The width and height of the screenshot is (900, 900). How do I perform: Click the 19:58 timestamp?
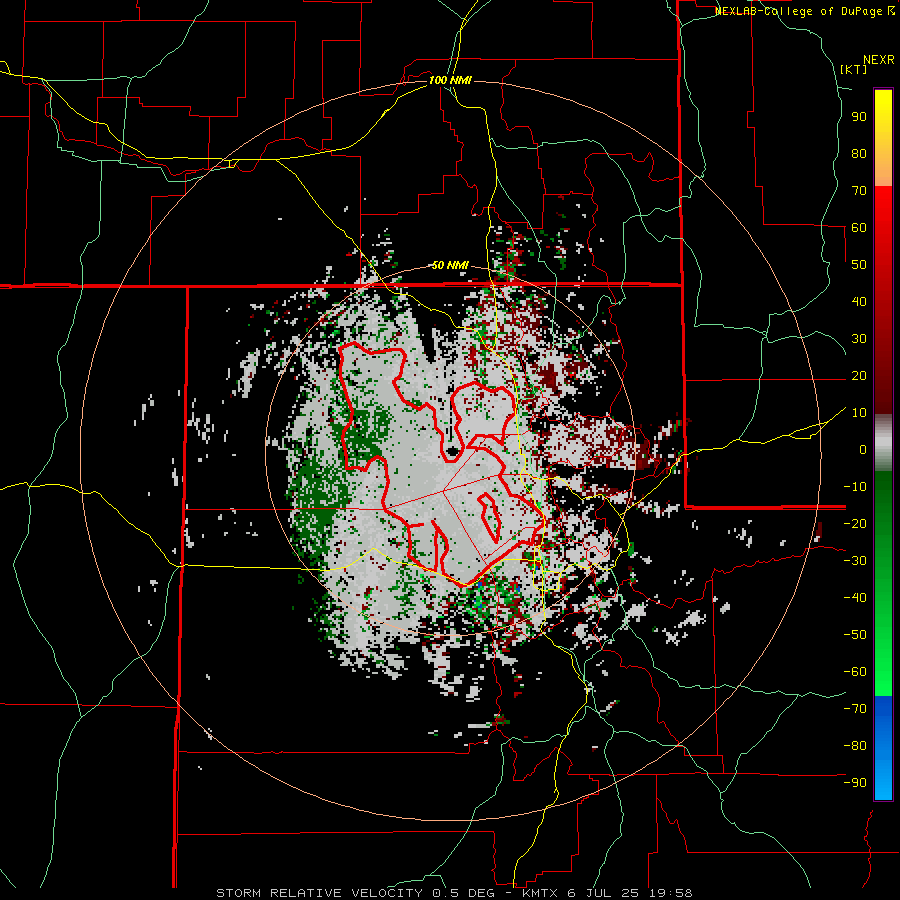(670, 893)
